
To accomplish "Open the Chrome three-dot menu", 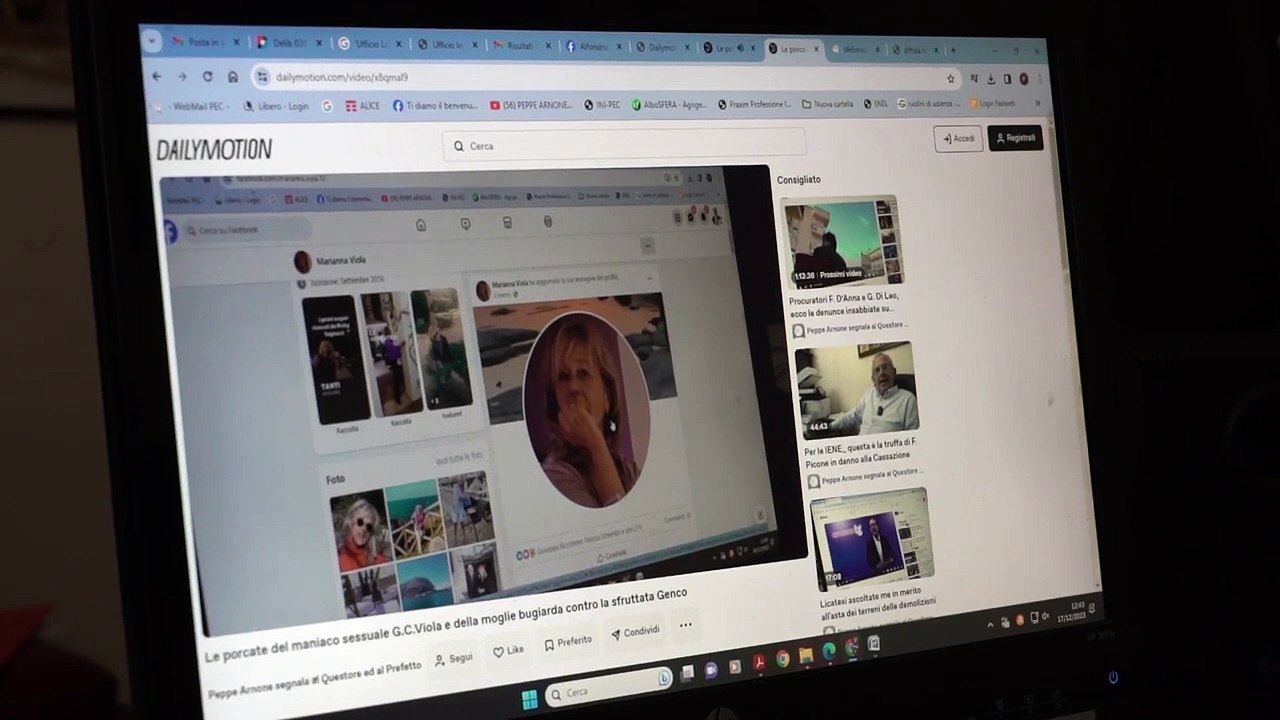I will [x=1040, y=79].
